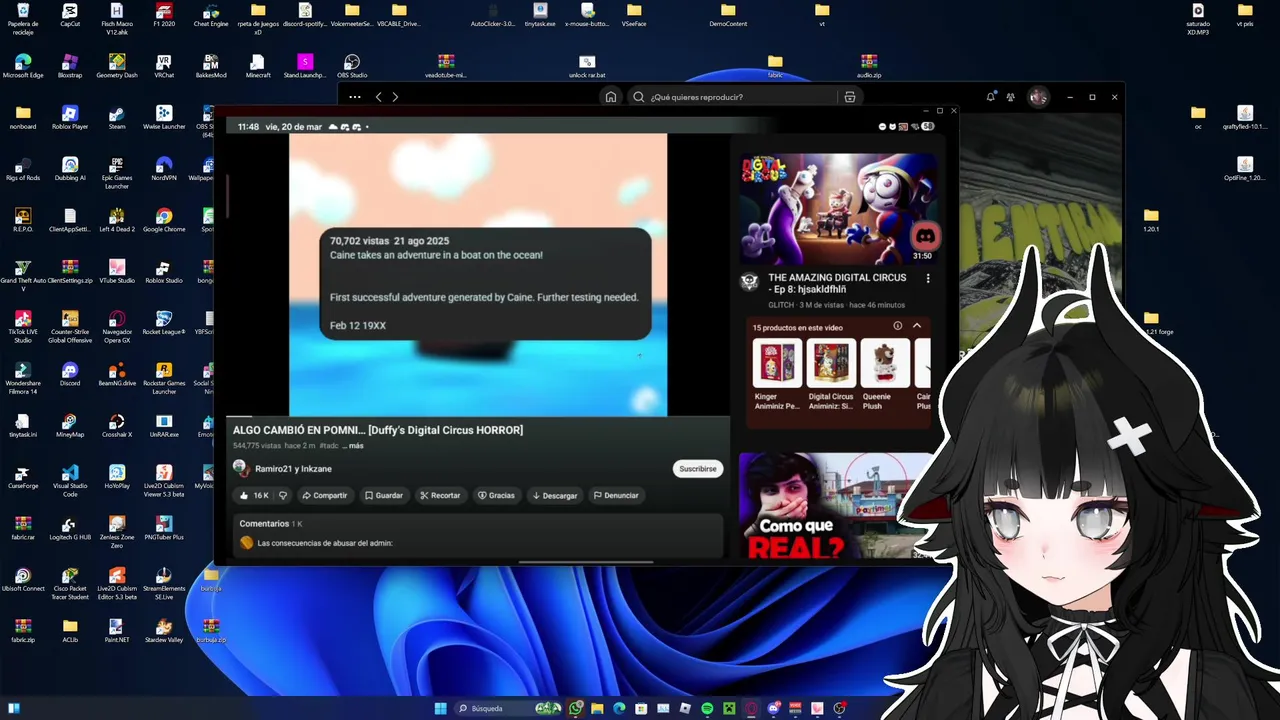The width and height of the screenshot is (1280, 720).
Task: Select the Papelera de reciclaje icon
Action: click(23, 18)
